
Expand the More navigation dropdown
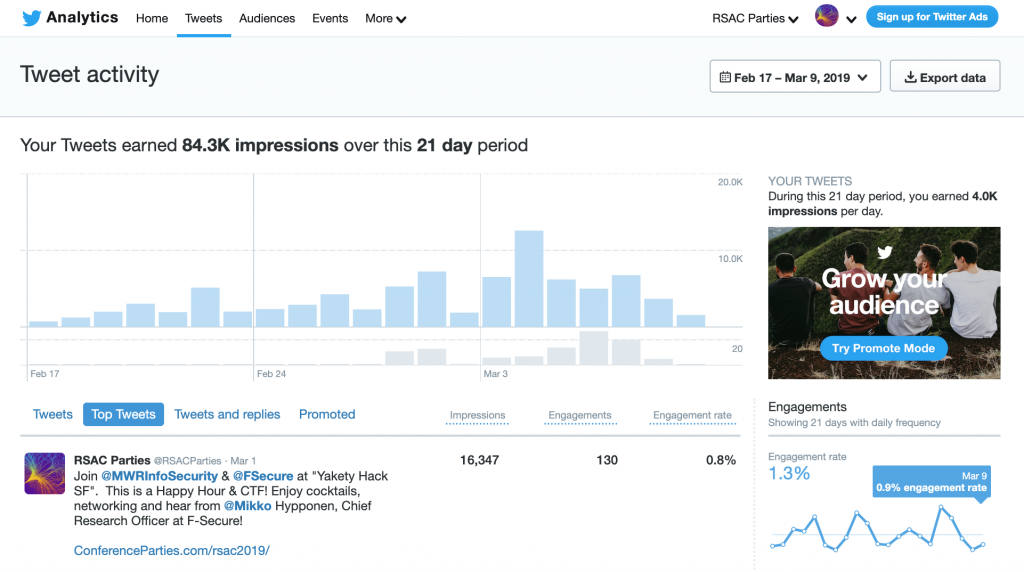385,18
